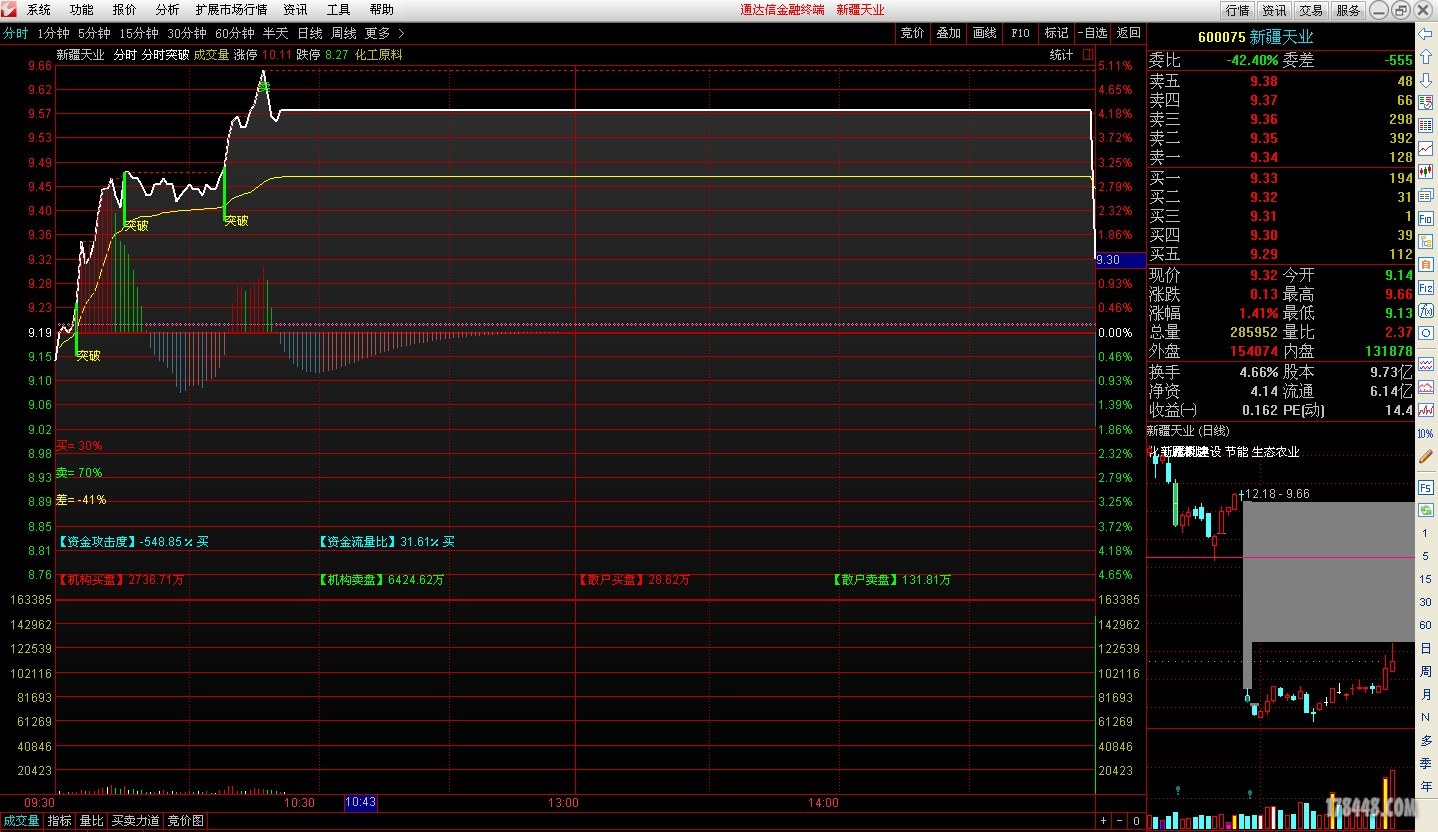Switch to 60-minute period in sidebar
The image size is (1438, 832).
(x=1425, y=625)
